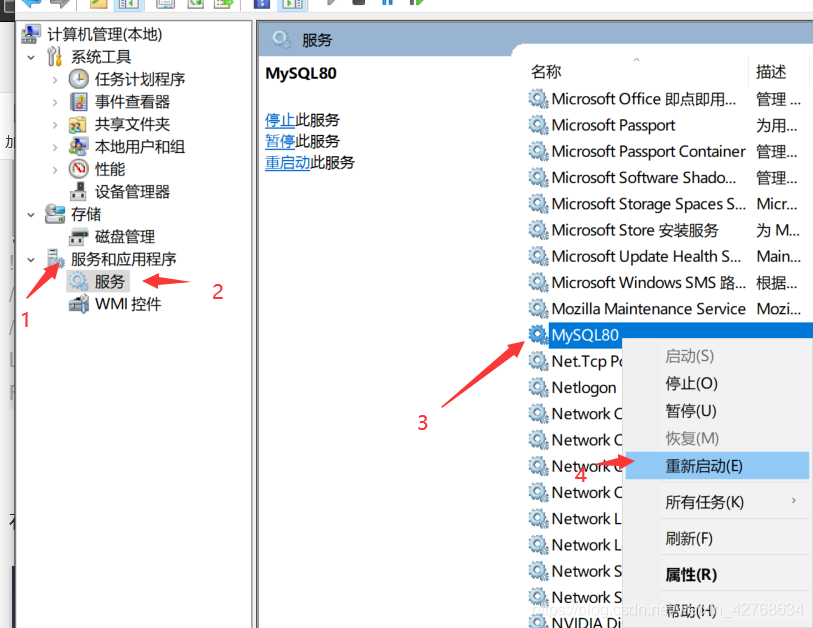
Task: Collapse the 系统工具 tree node
Action: [31, 57]
